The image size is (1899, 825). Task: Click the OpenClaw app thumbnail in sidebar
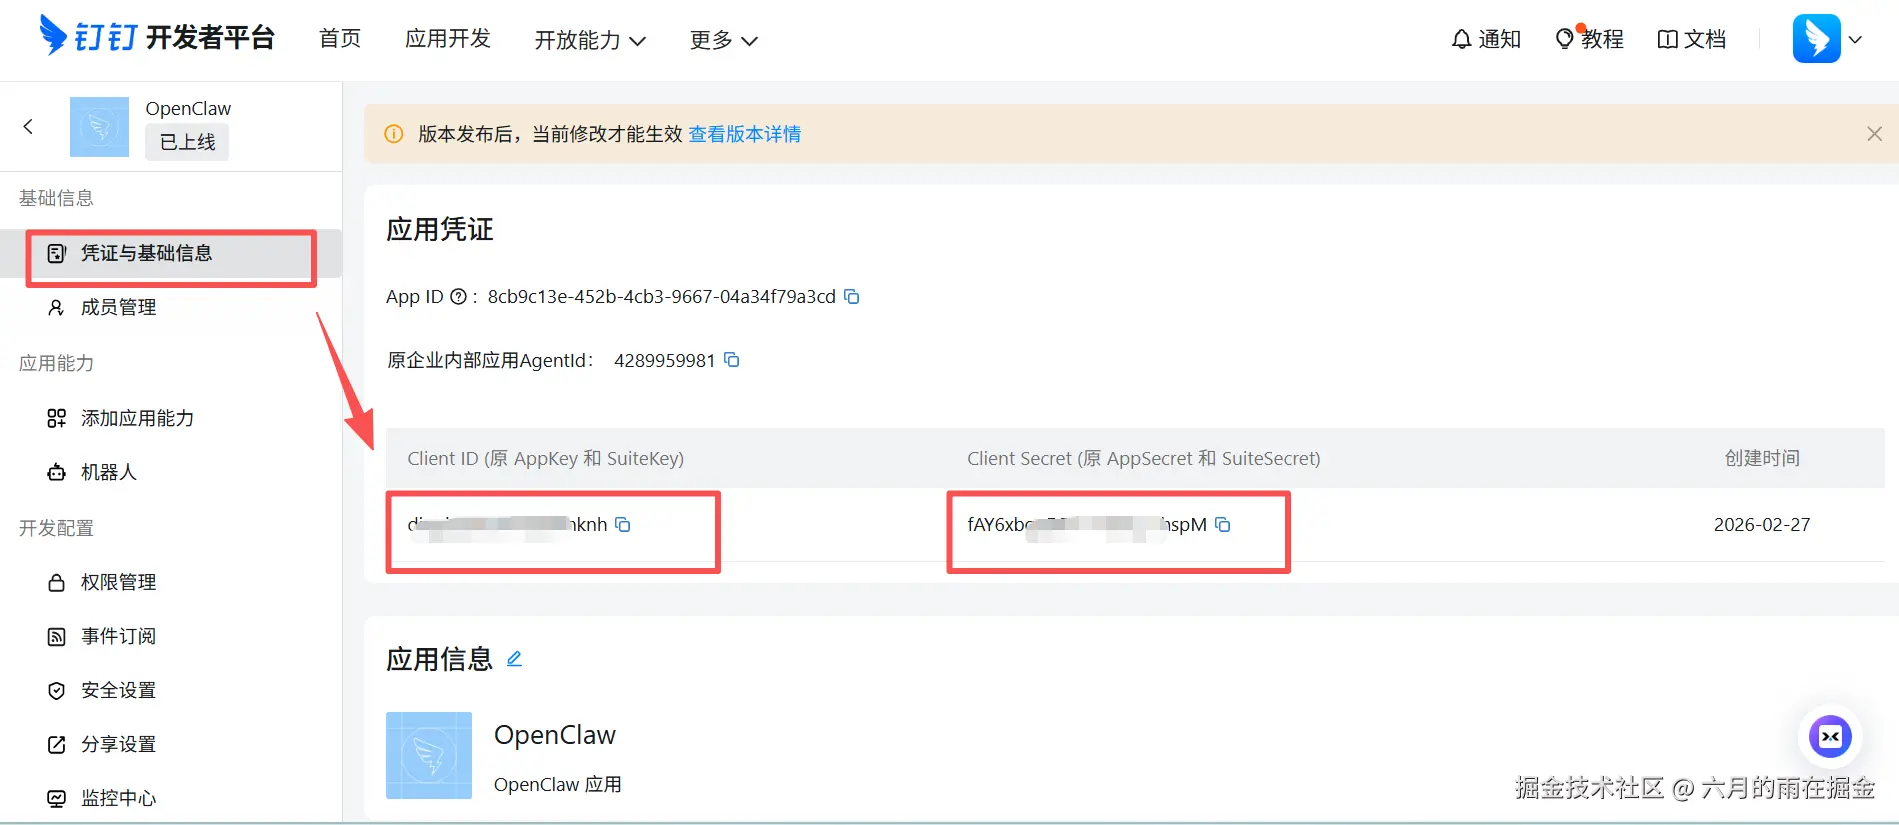tap(99, 126)
